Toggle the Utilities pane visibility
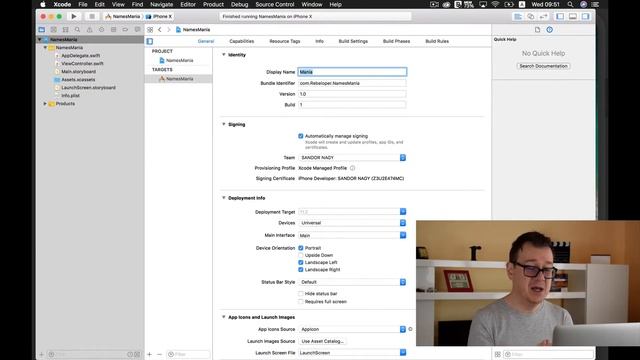 click(x=586, y=16)
